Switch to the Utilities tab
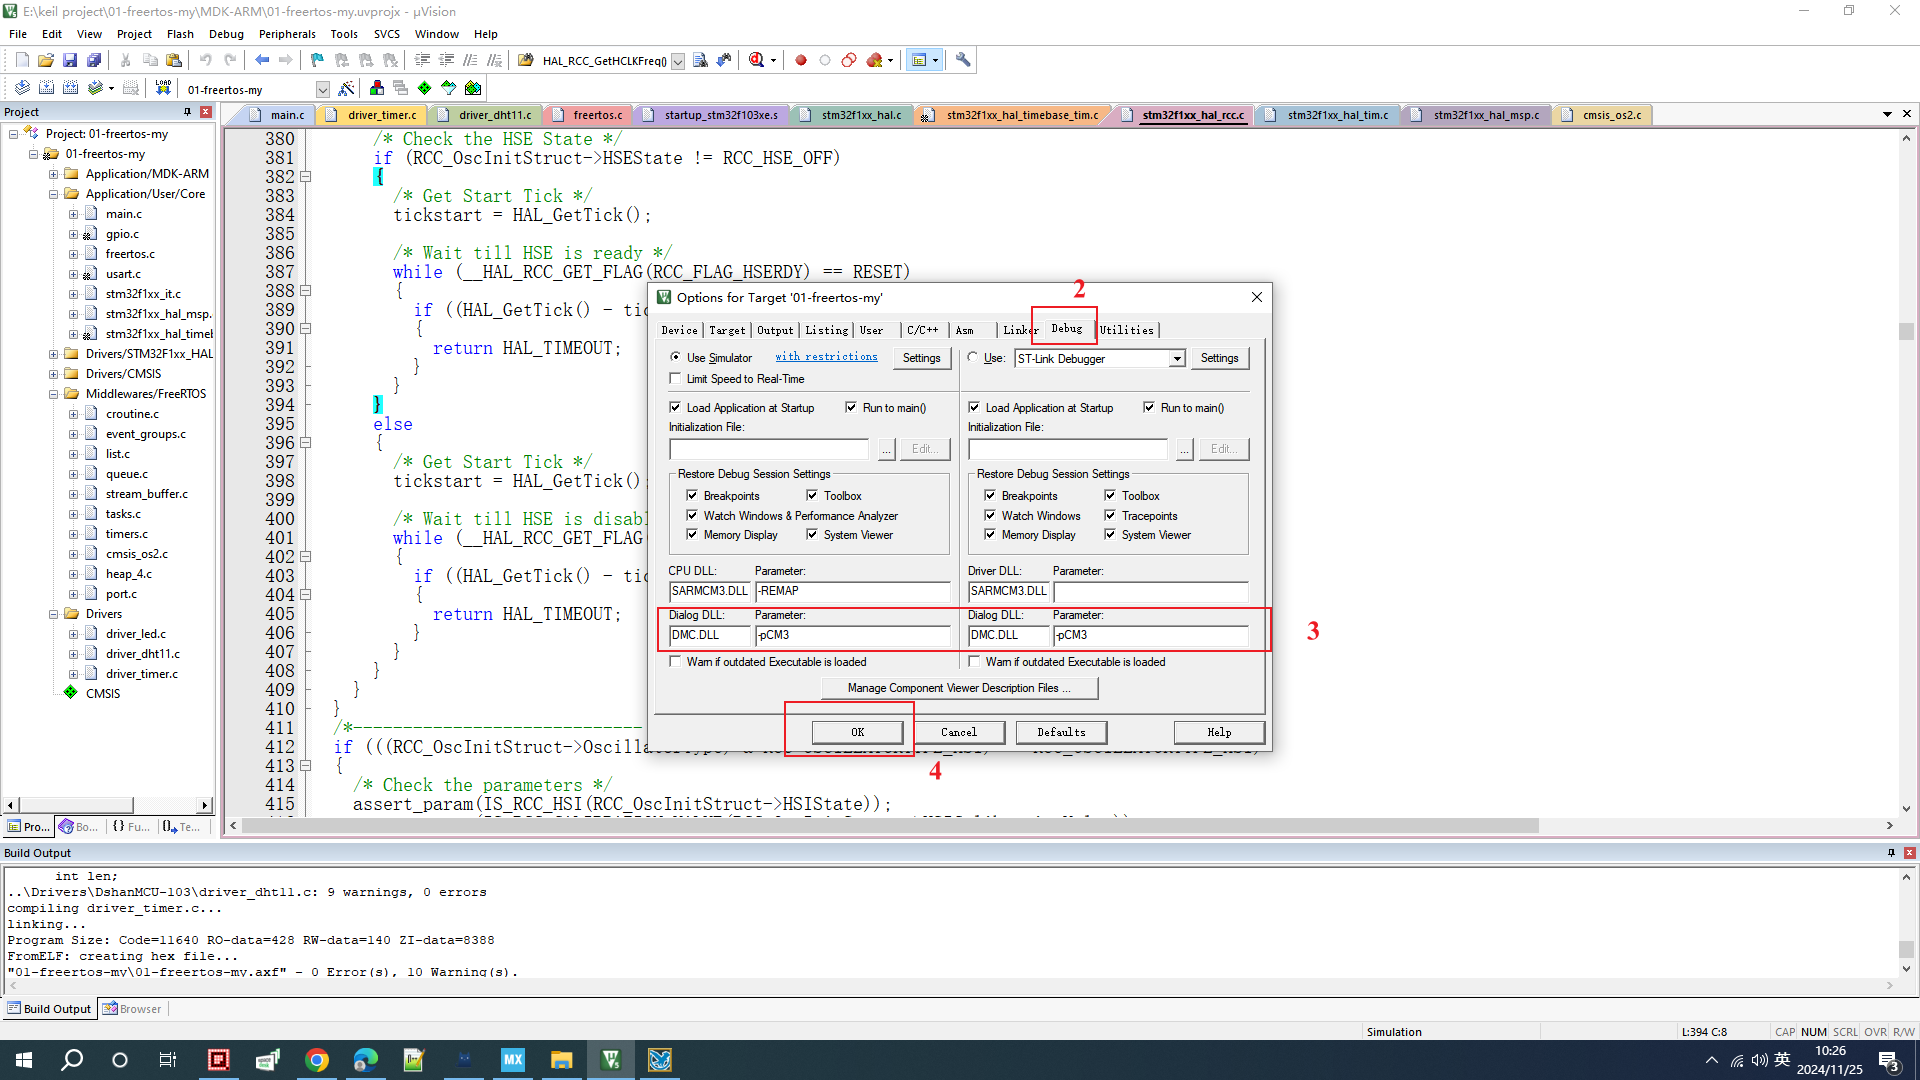This screenshot has height=1080, width=1920. pos(1126,330)
